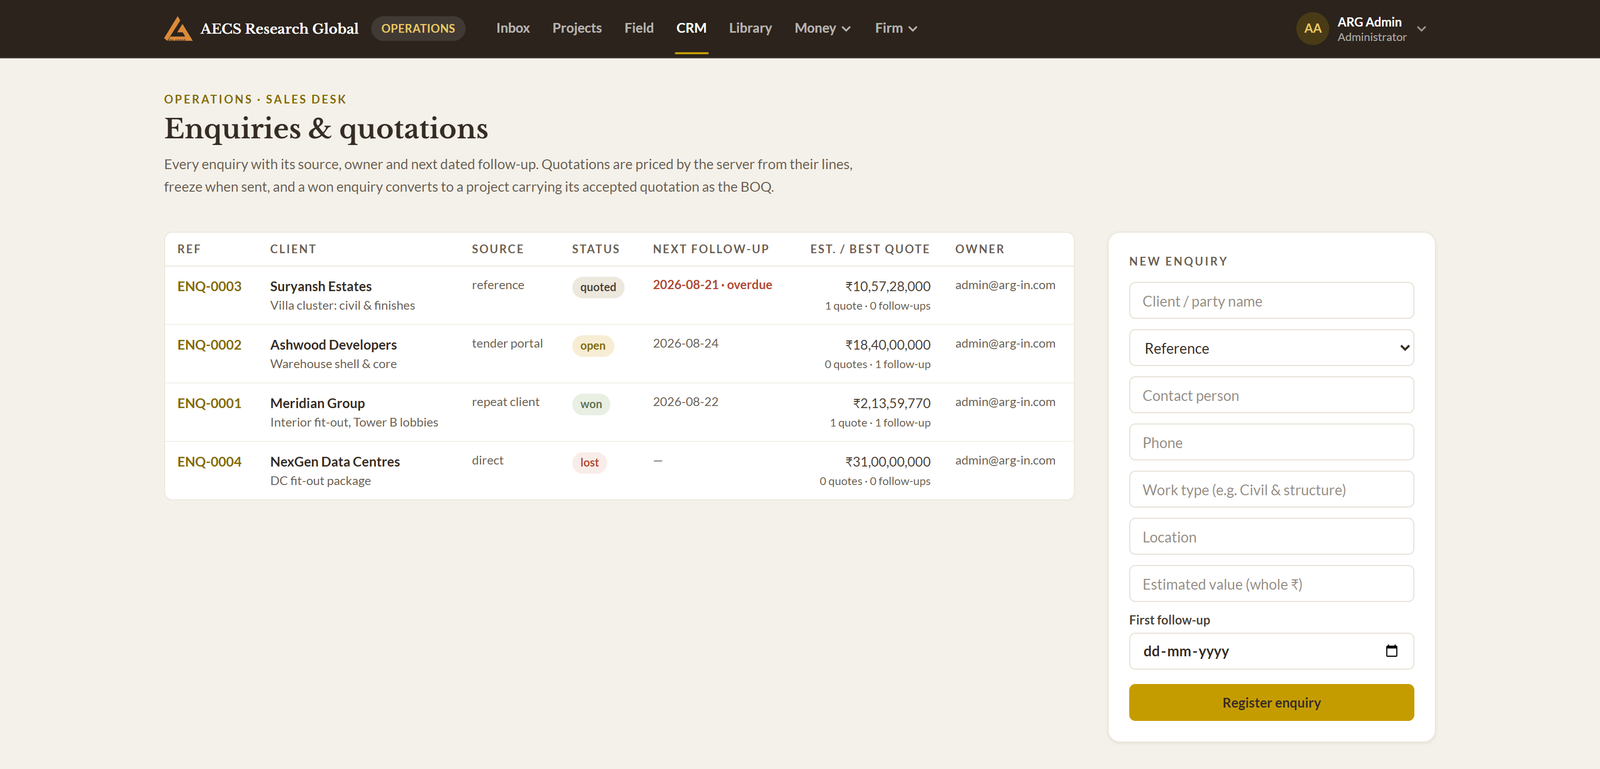The height and width of the screenshot is (769, 1600).
Task: Go to the Inbox tab
Action: pyautogui.click(x=513, y=28)
